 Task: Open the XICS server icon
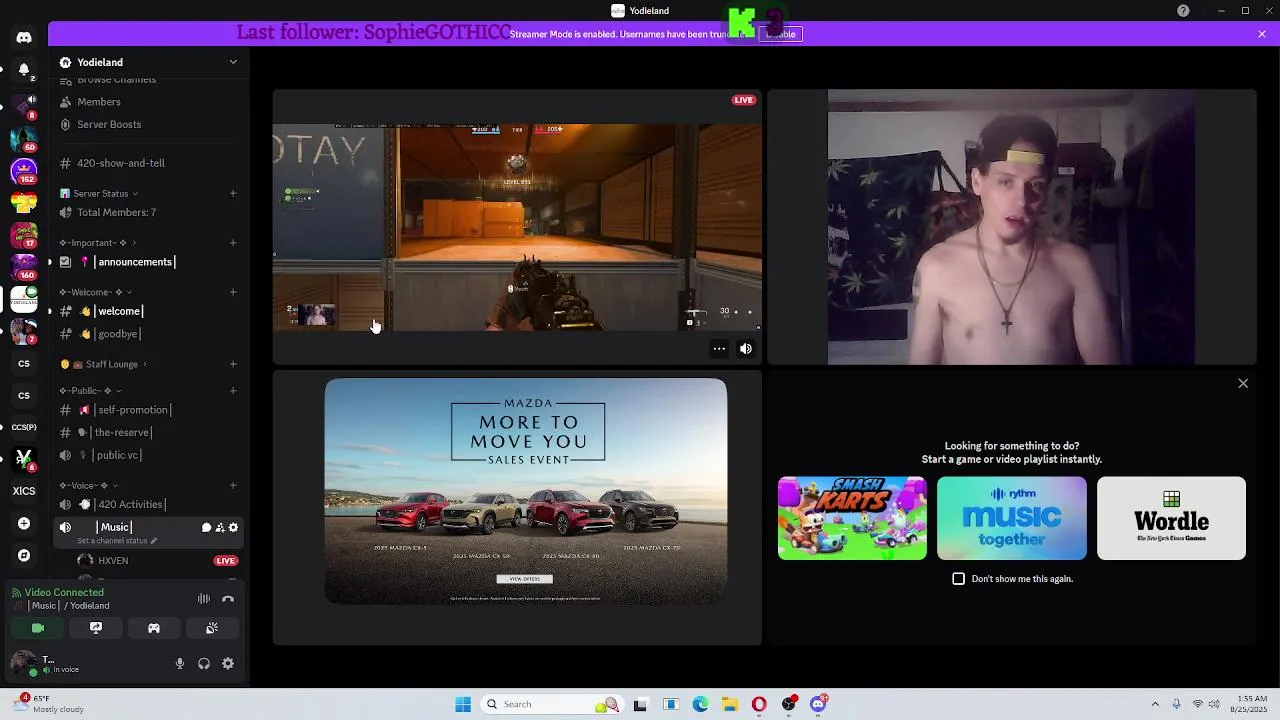pyautogui.click(x=24, y=491)
